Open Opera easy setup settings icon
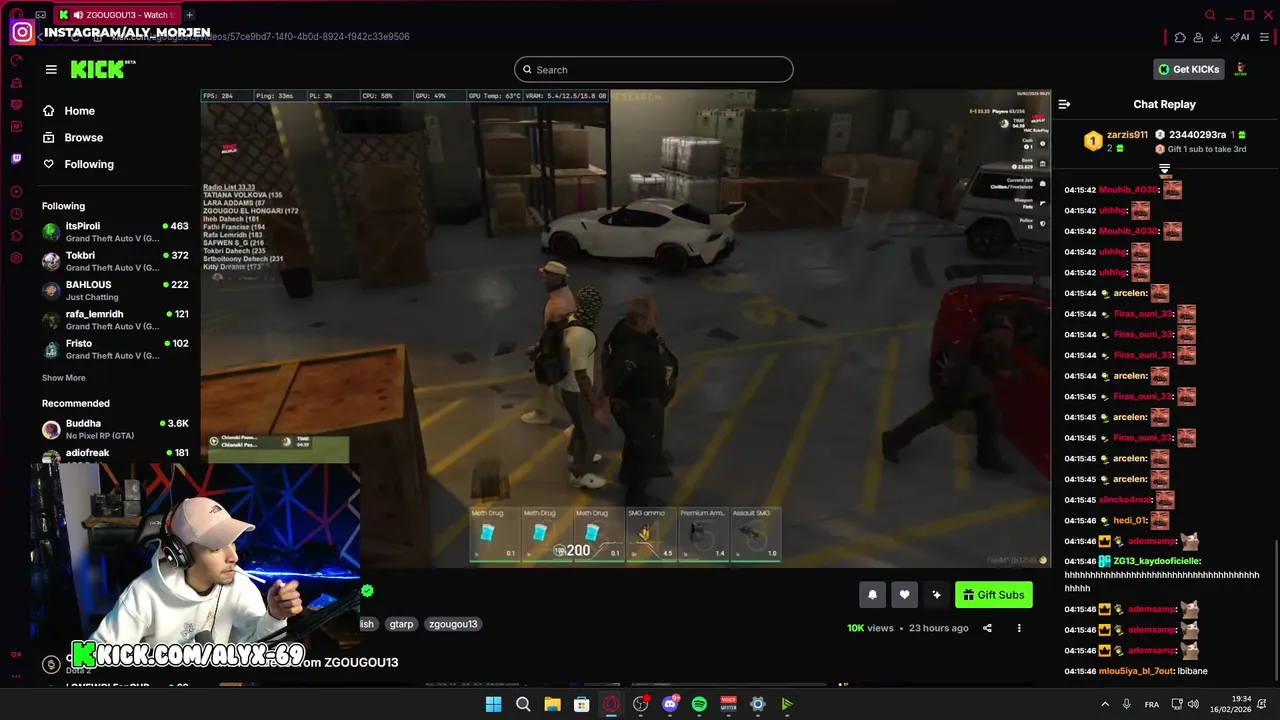The image size is (1280, 720). 1265,37
